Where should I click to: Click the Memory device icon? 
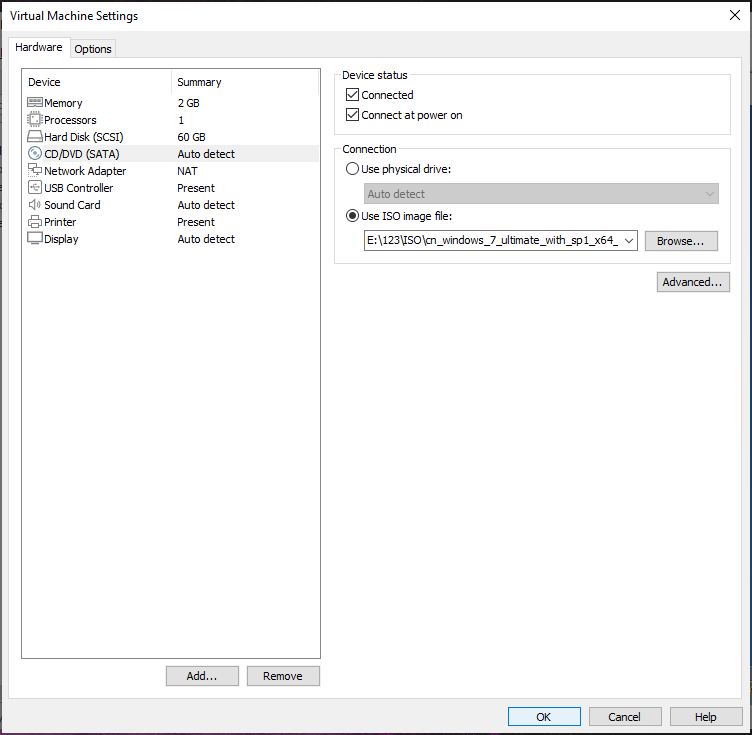click(35, 103)
